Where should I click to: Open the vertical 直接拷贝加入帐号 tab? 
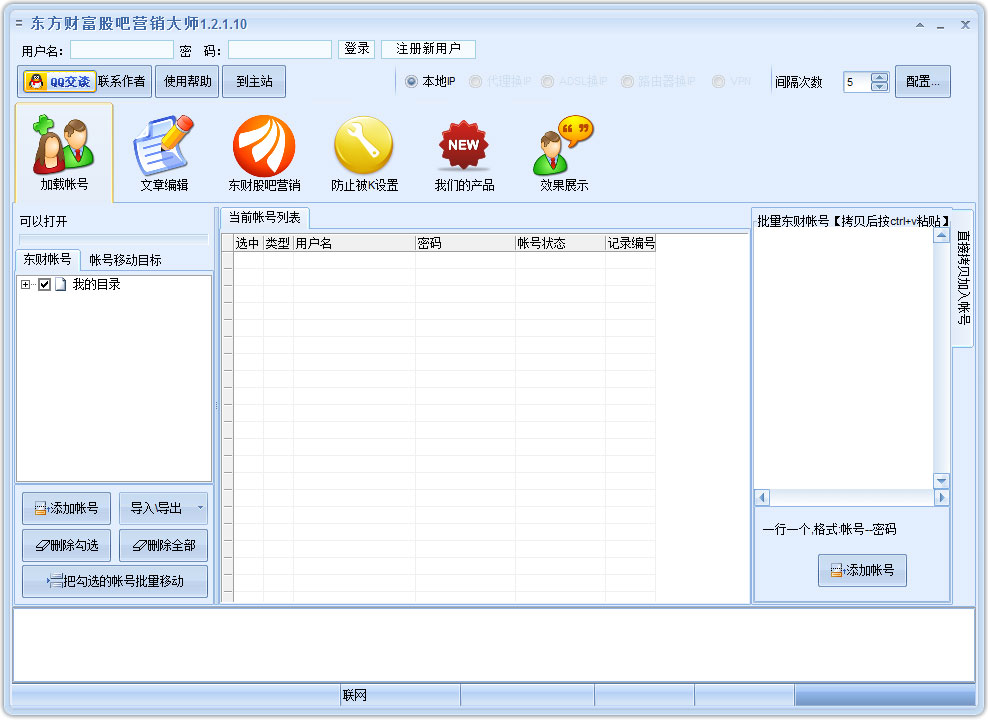point(963,277)
